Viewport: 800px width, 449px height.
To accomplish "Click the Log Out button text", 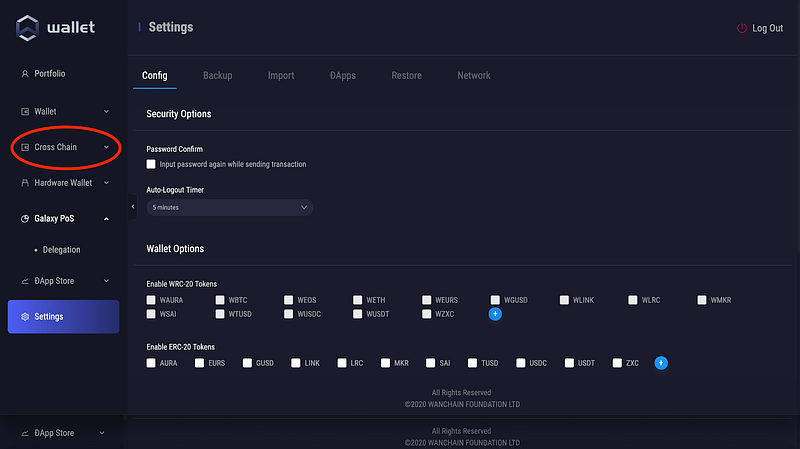I will pos(767,29).
